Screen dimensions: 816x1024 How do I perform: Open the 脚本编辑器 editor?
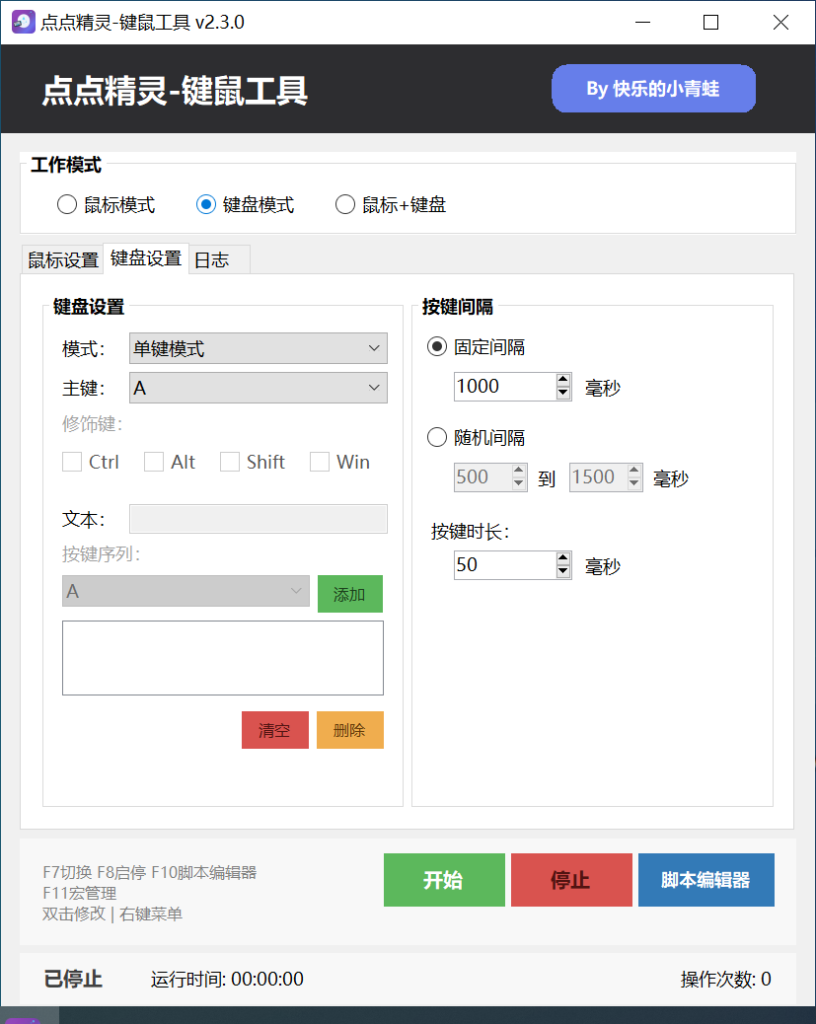pyautogui.click(x=706, y=880)
